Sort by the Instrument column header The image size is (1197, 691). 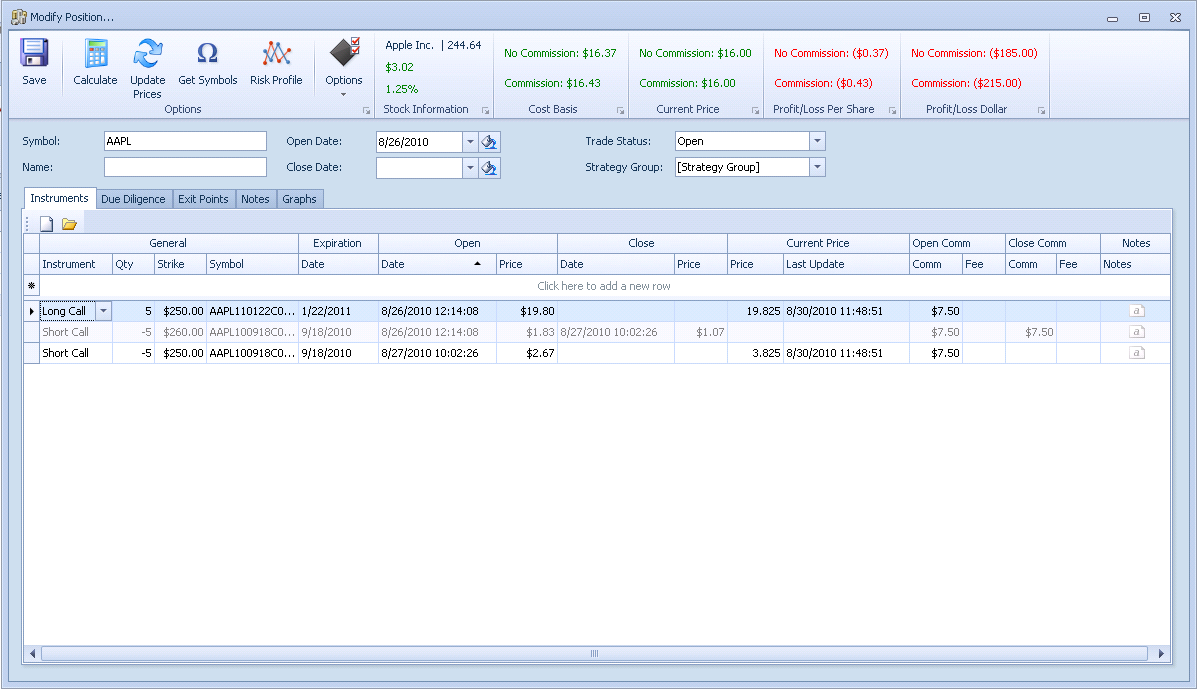click(76, 264)
